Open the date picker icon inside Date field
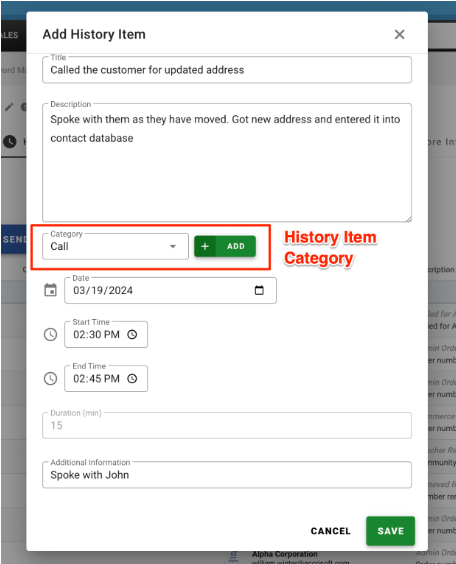The height and width of the screenshot is (564, 456). point(259,290)
